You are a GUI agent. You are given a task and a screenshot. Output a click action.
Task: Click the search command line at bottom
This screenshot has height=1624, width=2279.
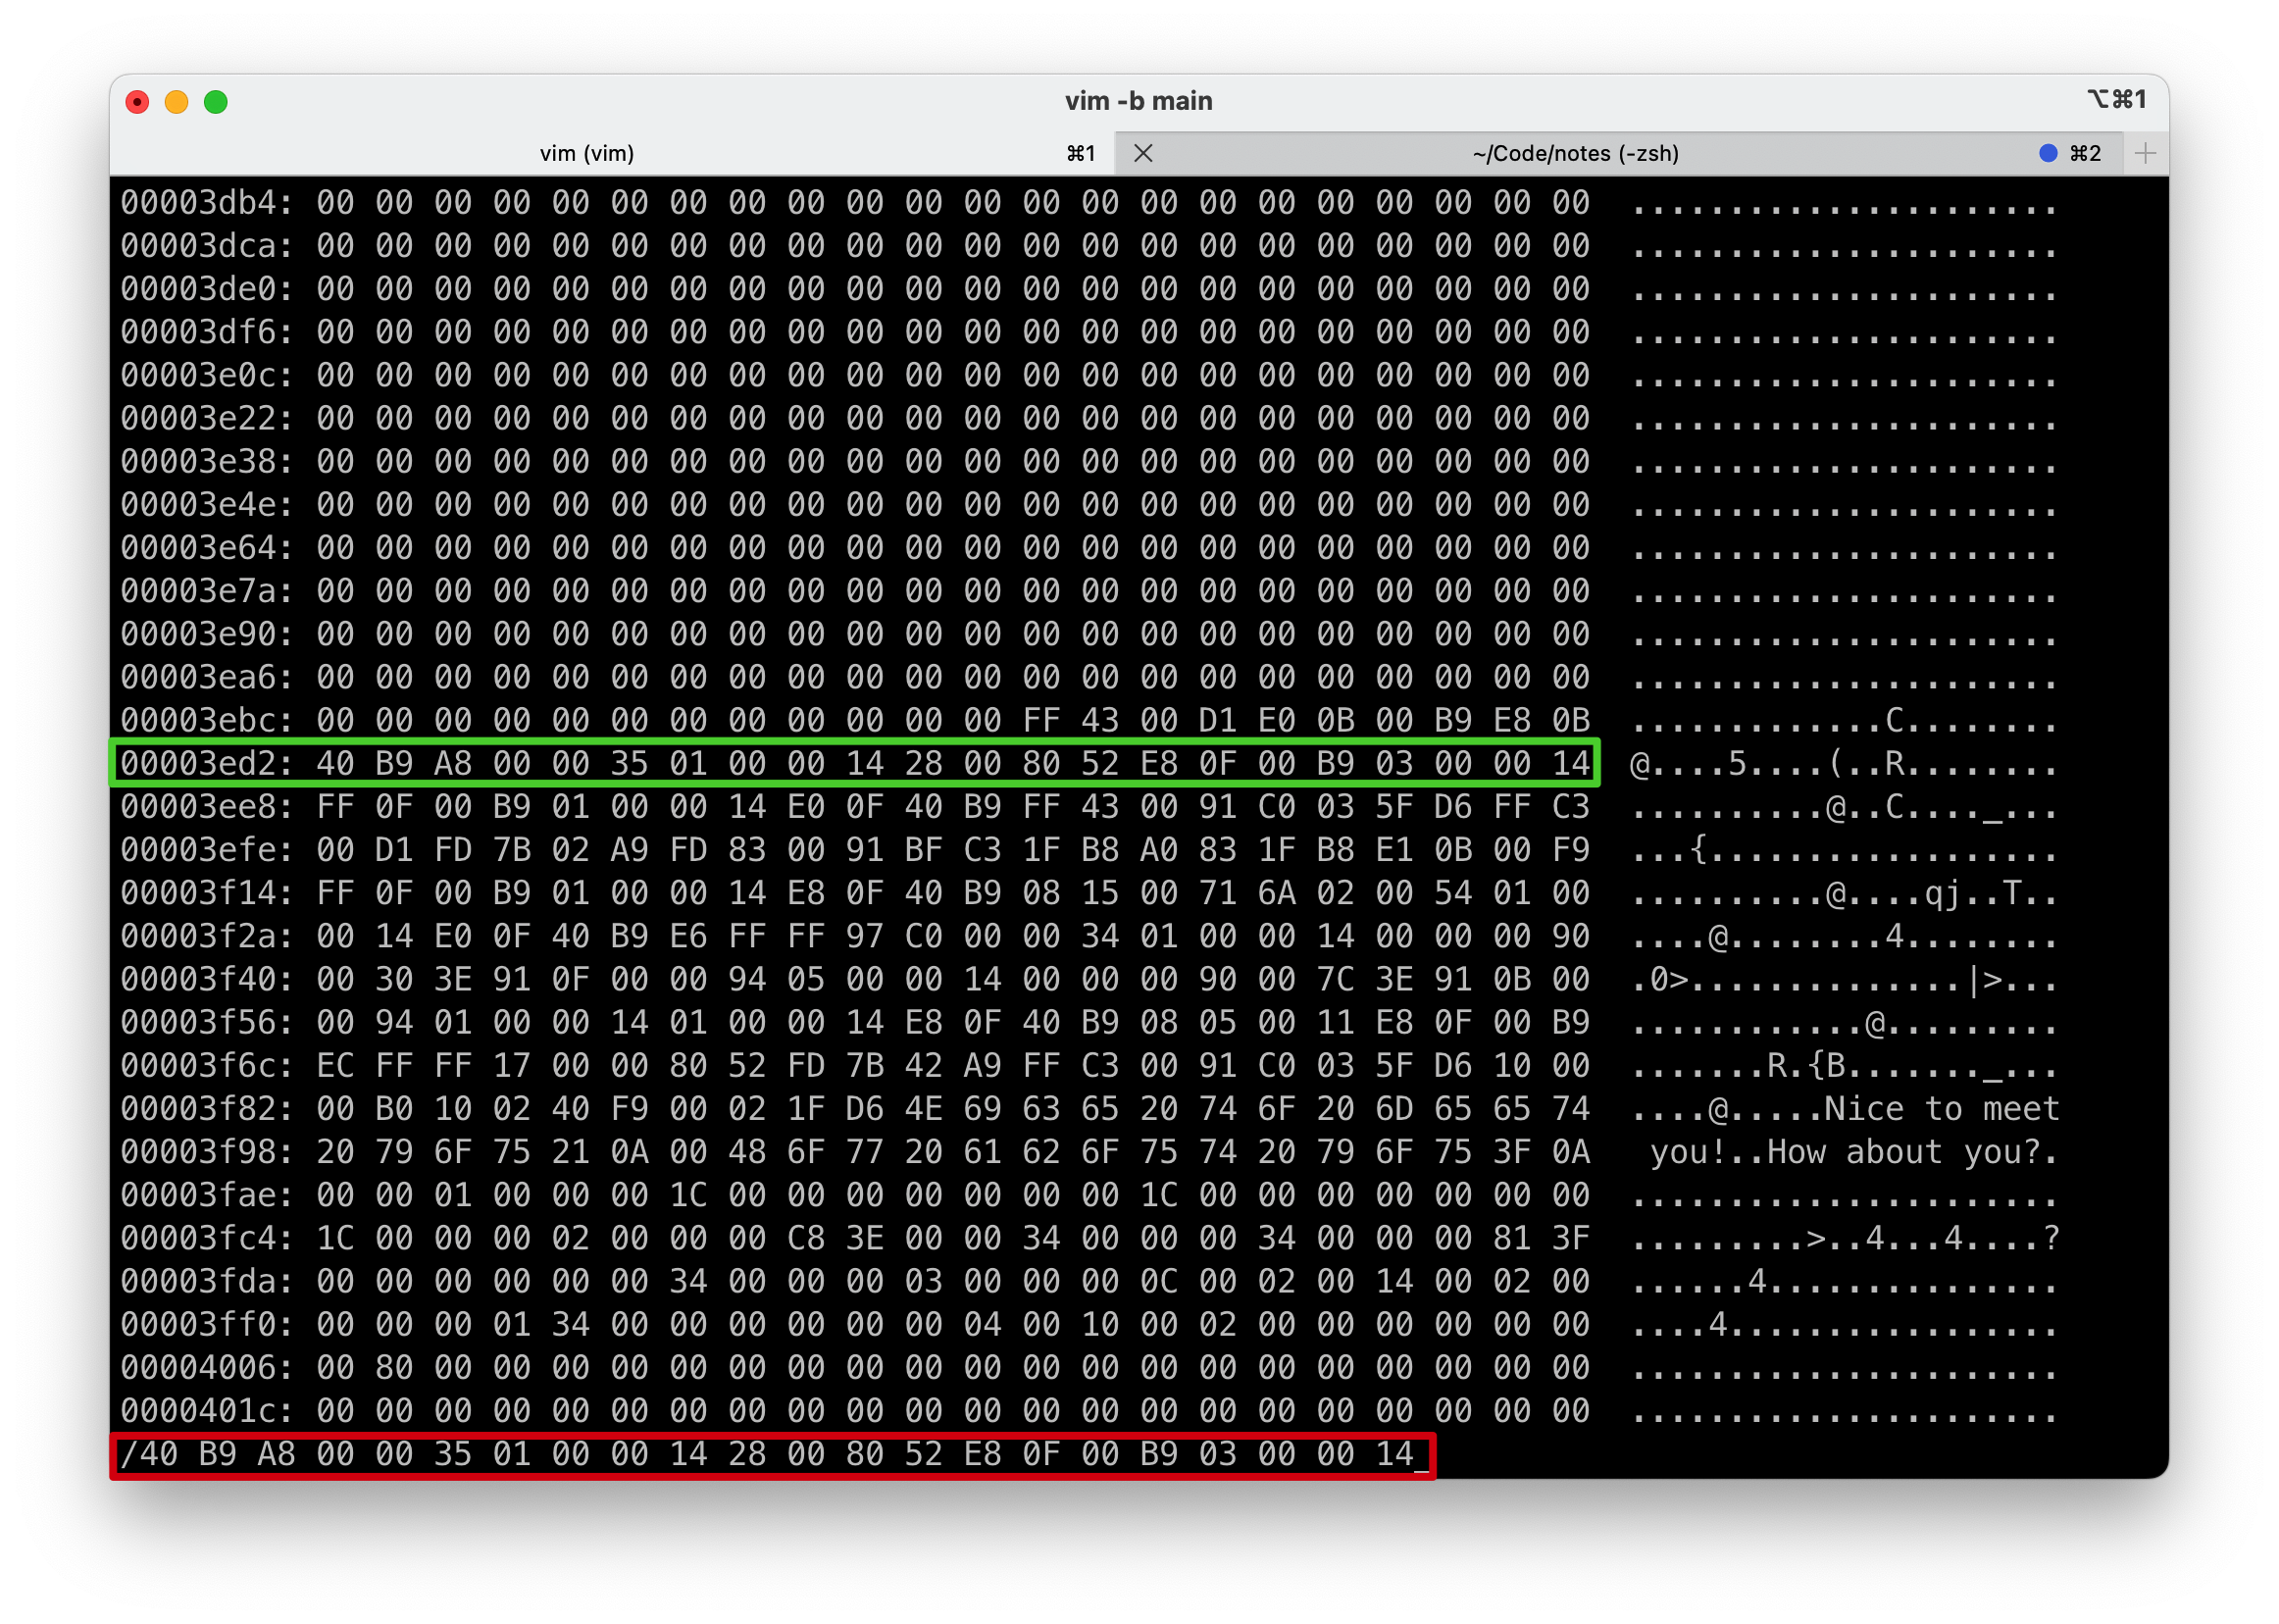[770, 1454]
